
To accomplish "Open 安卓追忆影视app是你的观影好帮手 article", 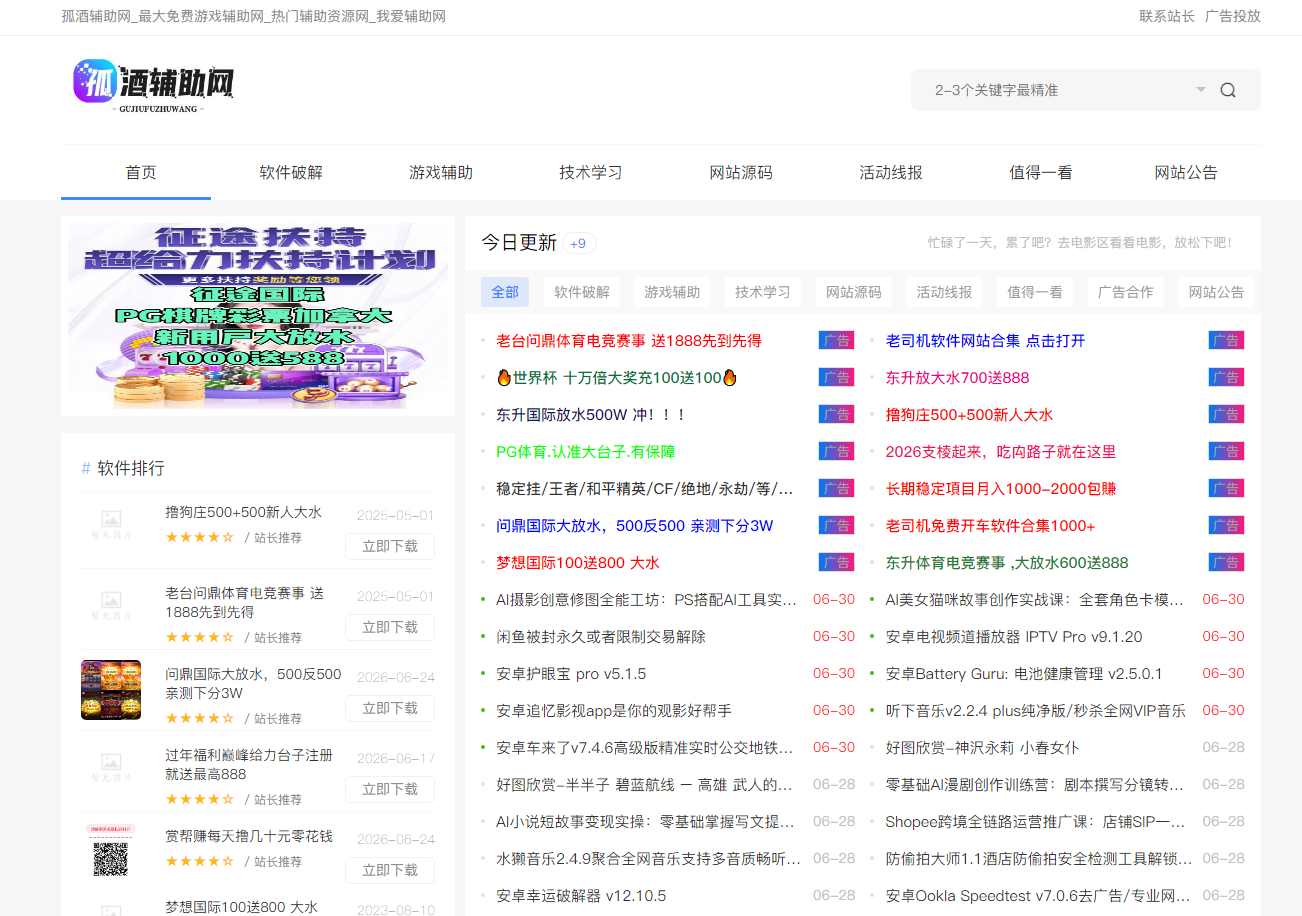I will tap(614, 710).
